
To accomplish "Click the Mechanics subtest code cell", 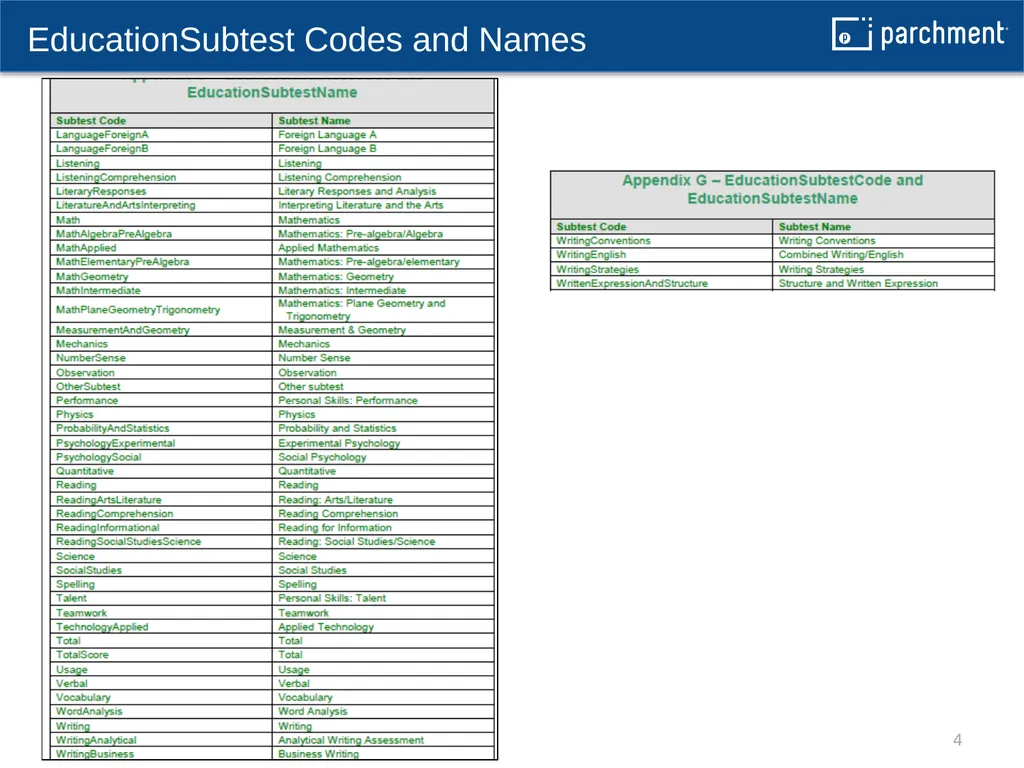I will 161,344.
